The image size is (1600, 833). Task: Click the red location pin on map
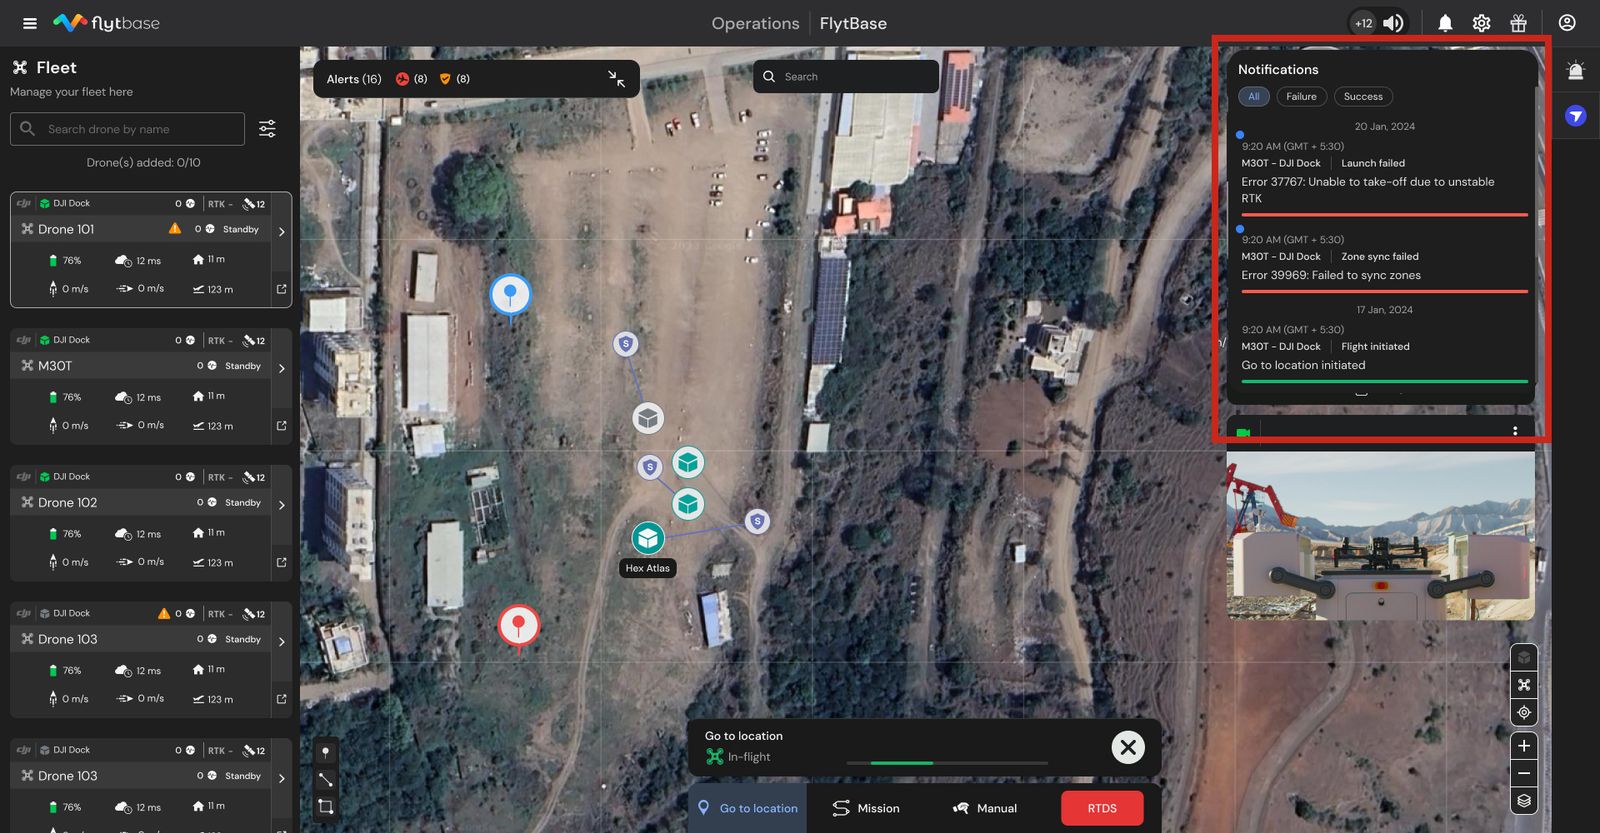pyautogui.click(x=518, y=627)
